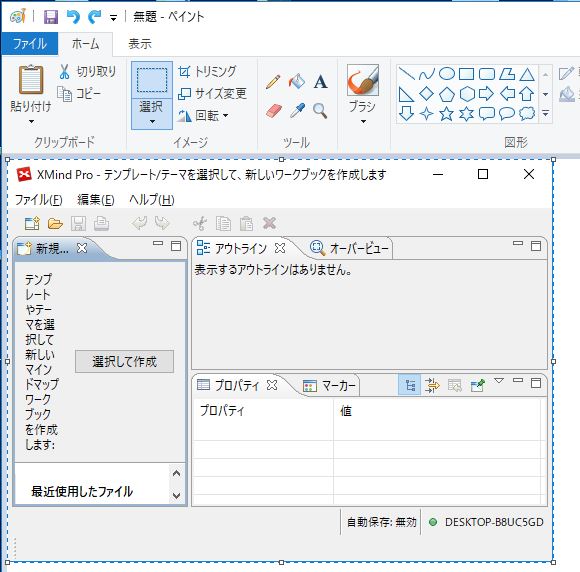Select the Color picker eyedropper tool
The height and width of the screenshot is (572, 580).
(x=297, y=111)
